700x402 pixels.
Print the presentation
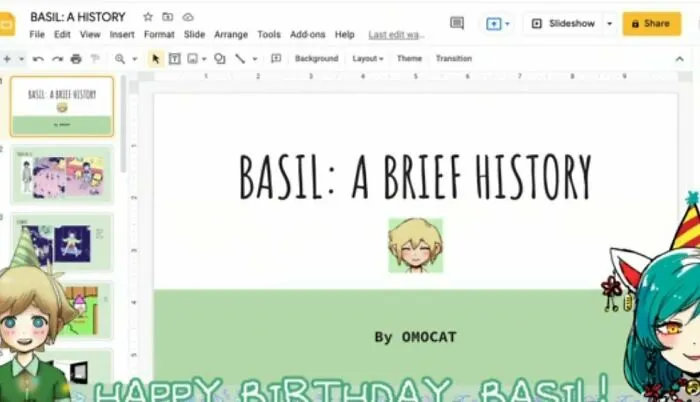click(76, 59)
